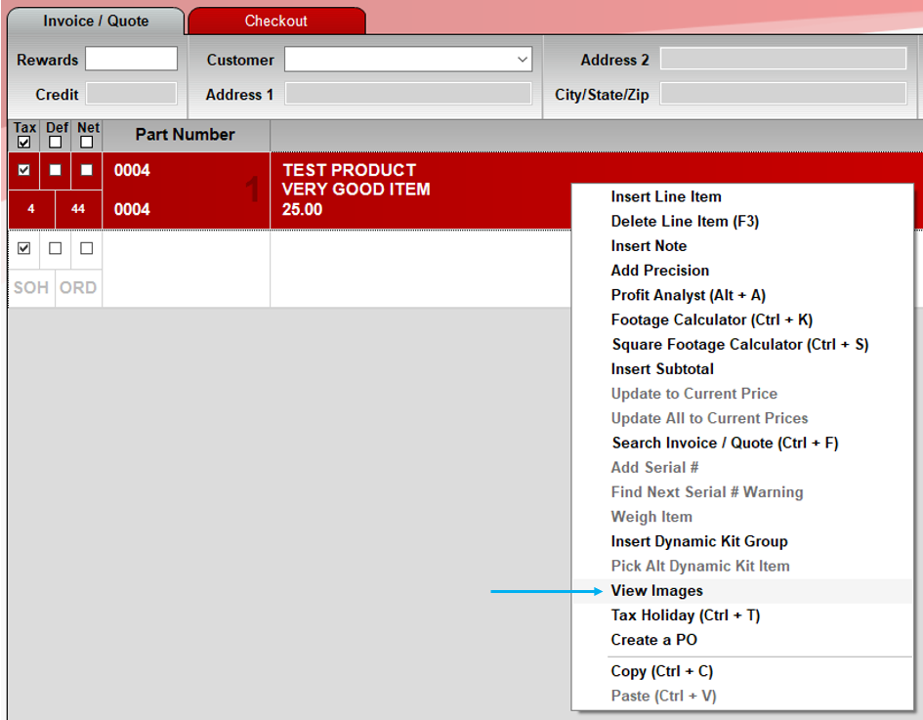Select Tax Holiday (Ctrl + T)
923x720 pixels.
pyautogui.click(x=685, y=615)
